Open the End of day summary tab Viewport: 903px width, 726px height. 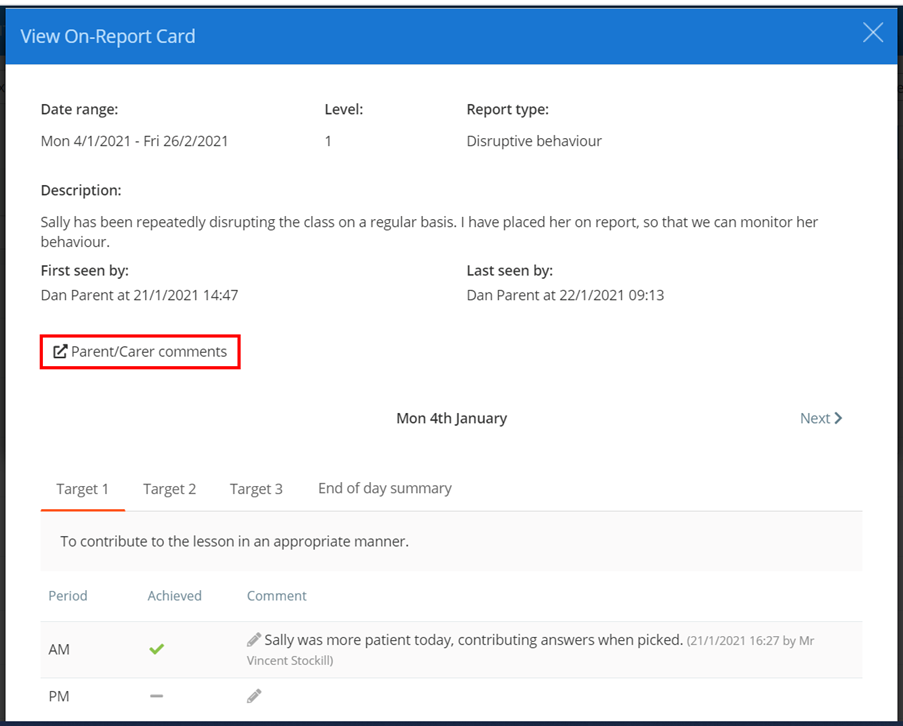[x=384, y=488]
